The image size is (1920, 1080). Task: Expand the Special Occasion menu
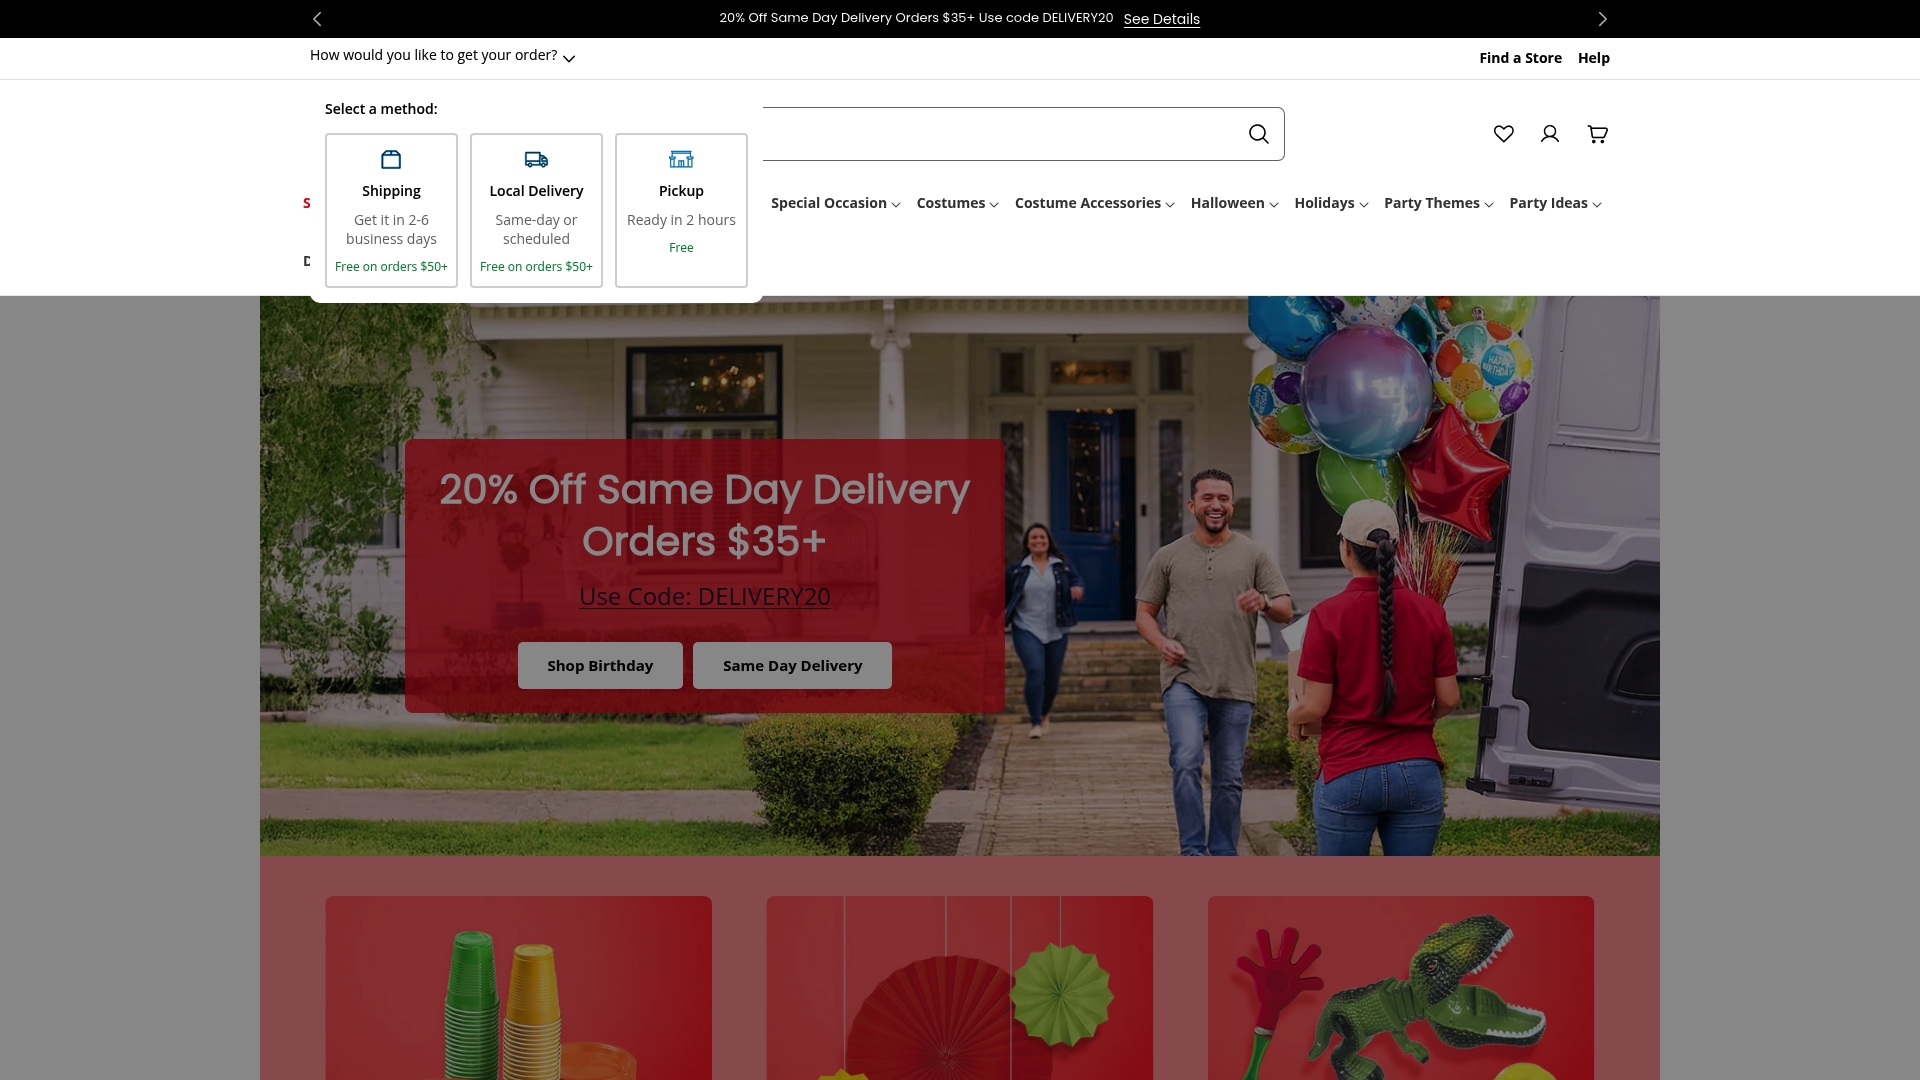tap(835, 203)
